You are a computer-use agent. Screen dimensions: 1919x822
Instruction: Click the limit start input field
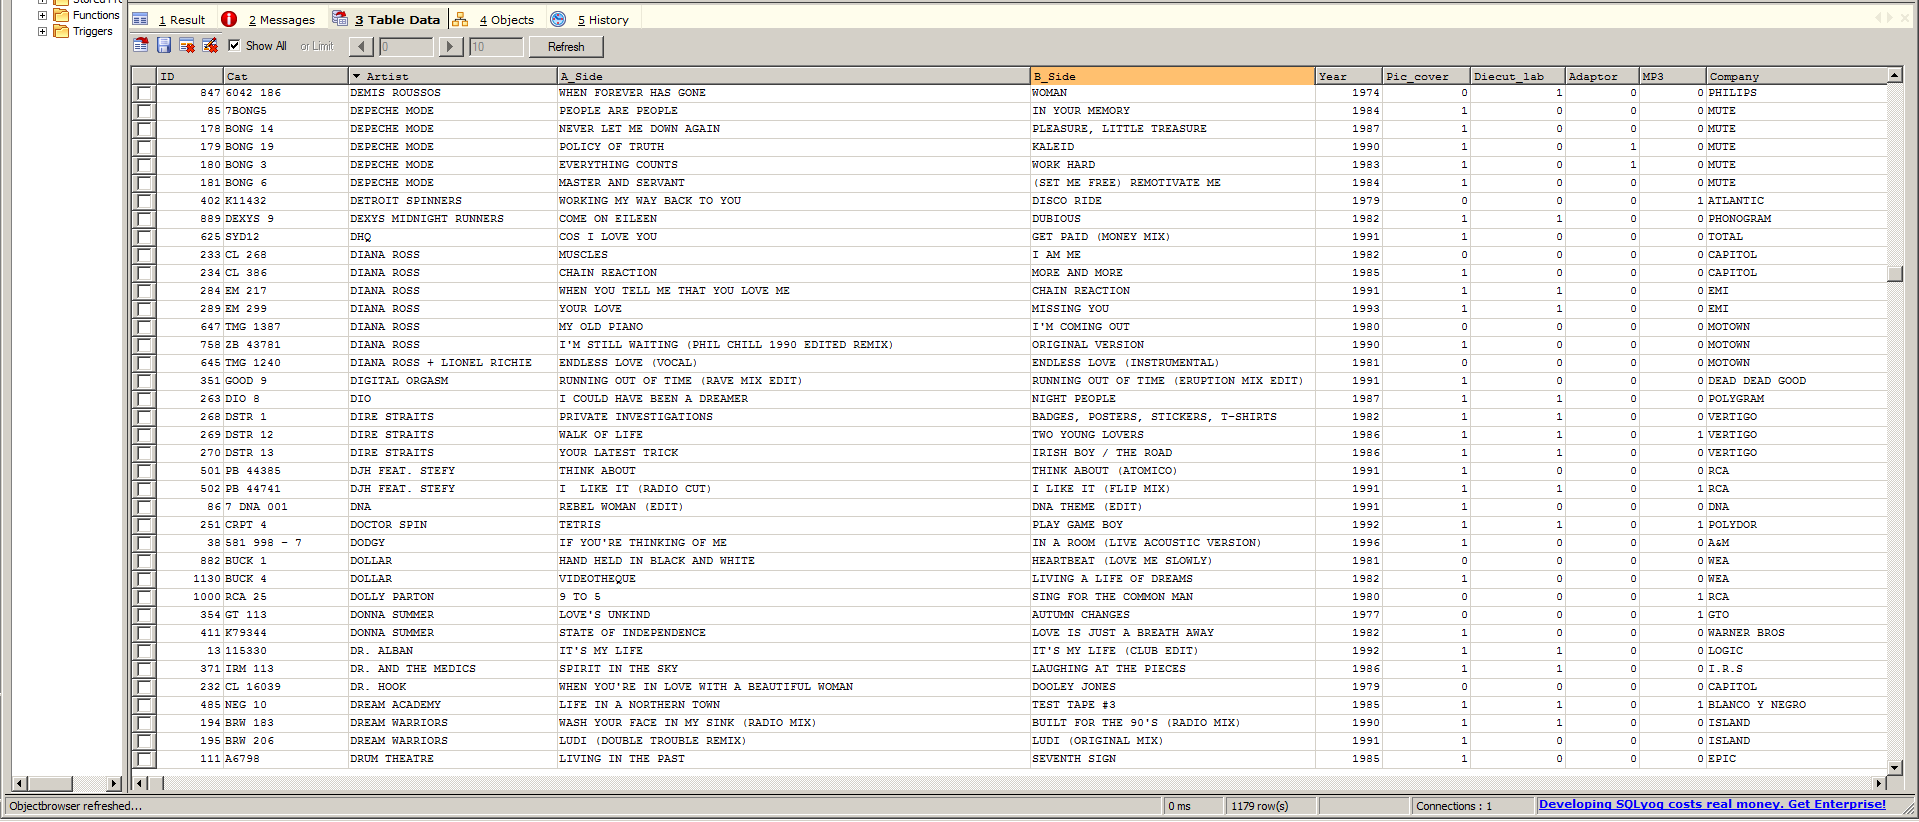406,47
